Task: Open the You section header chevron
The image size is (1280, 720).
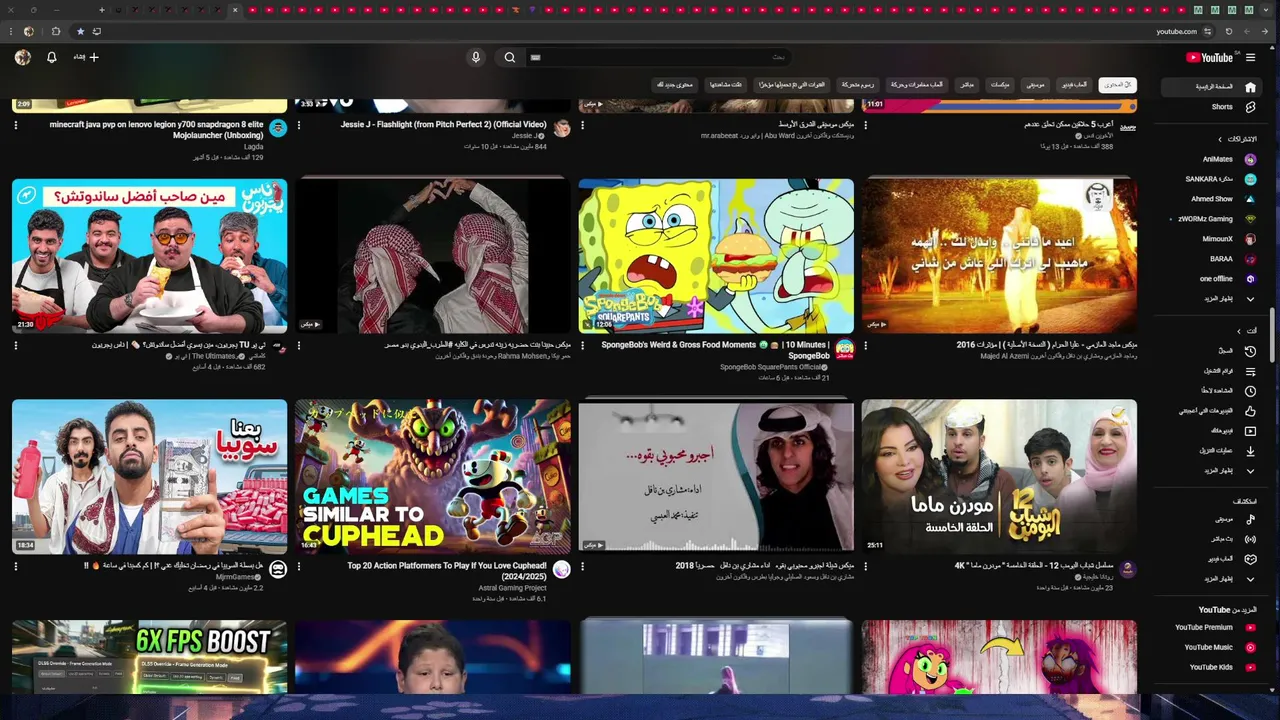Action: coord(1239,331)
